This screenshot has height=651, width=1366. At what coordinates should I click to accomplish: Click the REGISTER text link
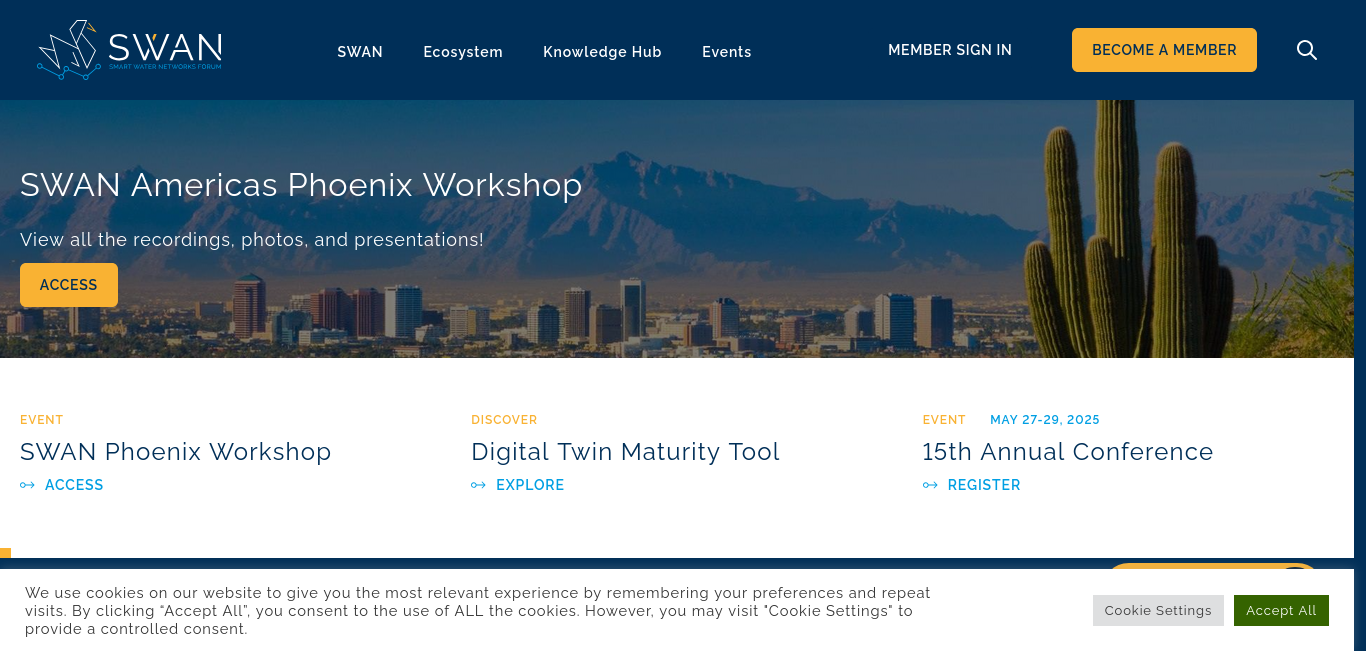point(984,485)
